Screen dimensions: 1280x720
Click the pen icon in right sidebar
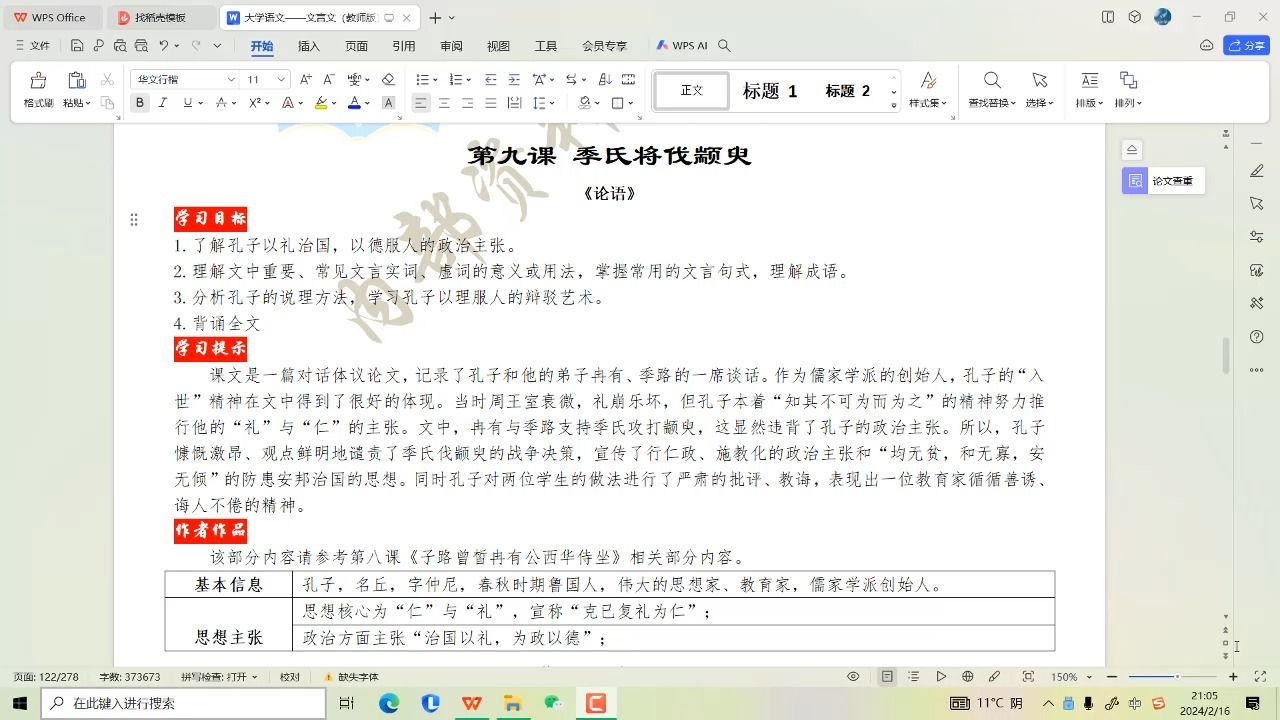coord(1257,171)
